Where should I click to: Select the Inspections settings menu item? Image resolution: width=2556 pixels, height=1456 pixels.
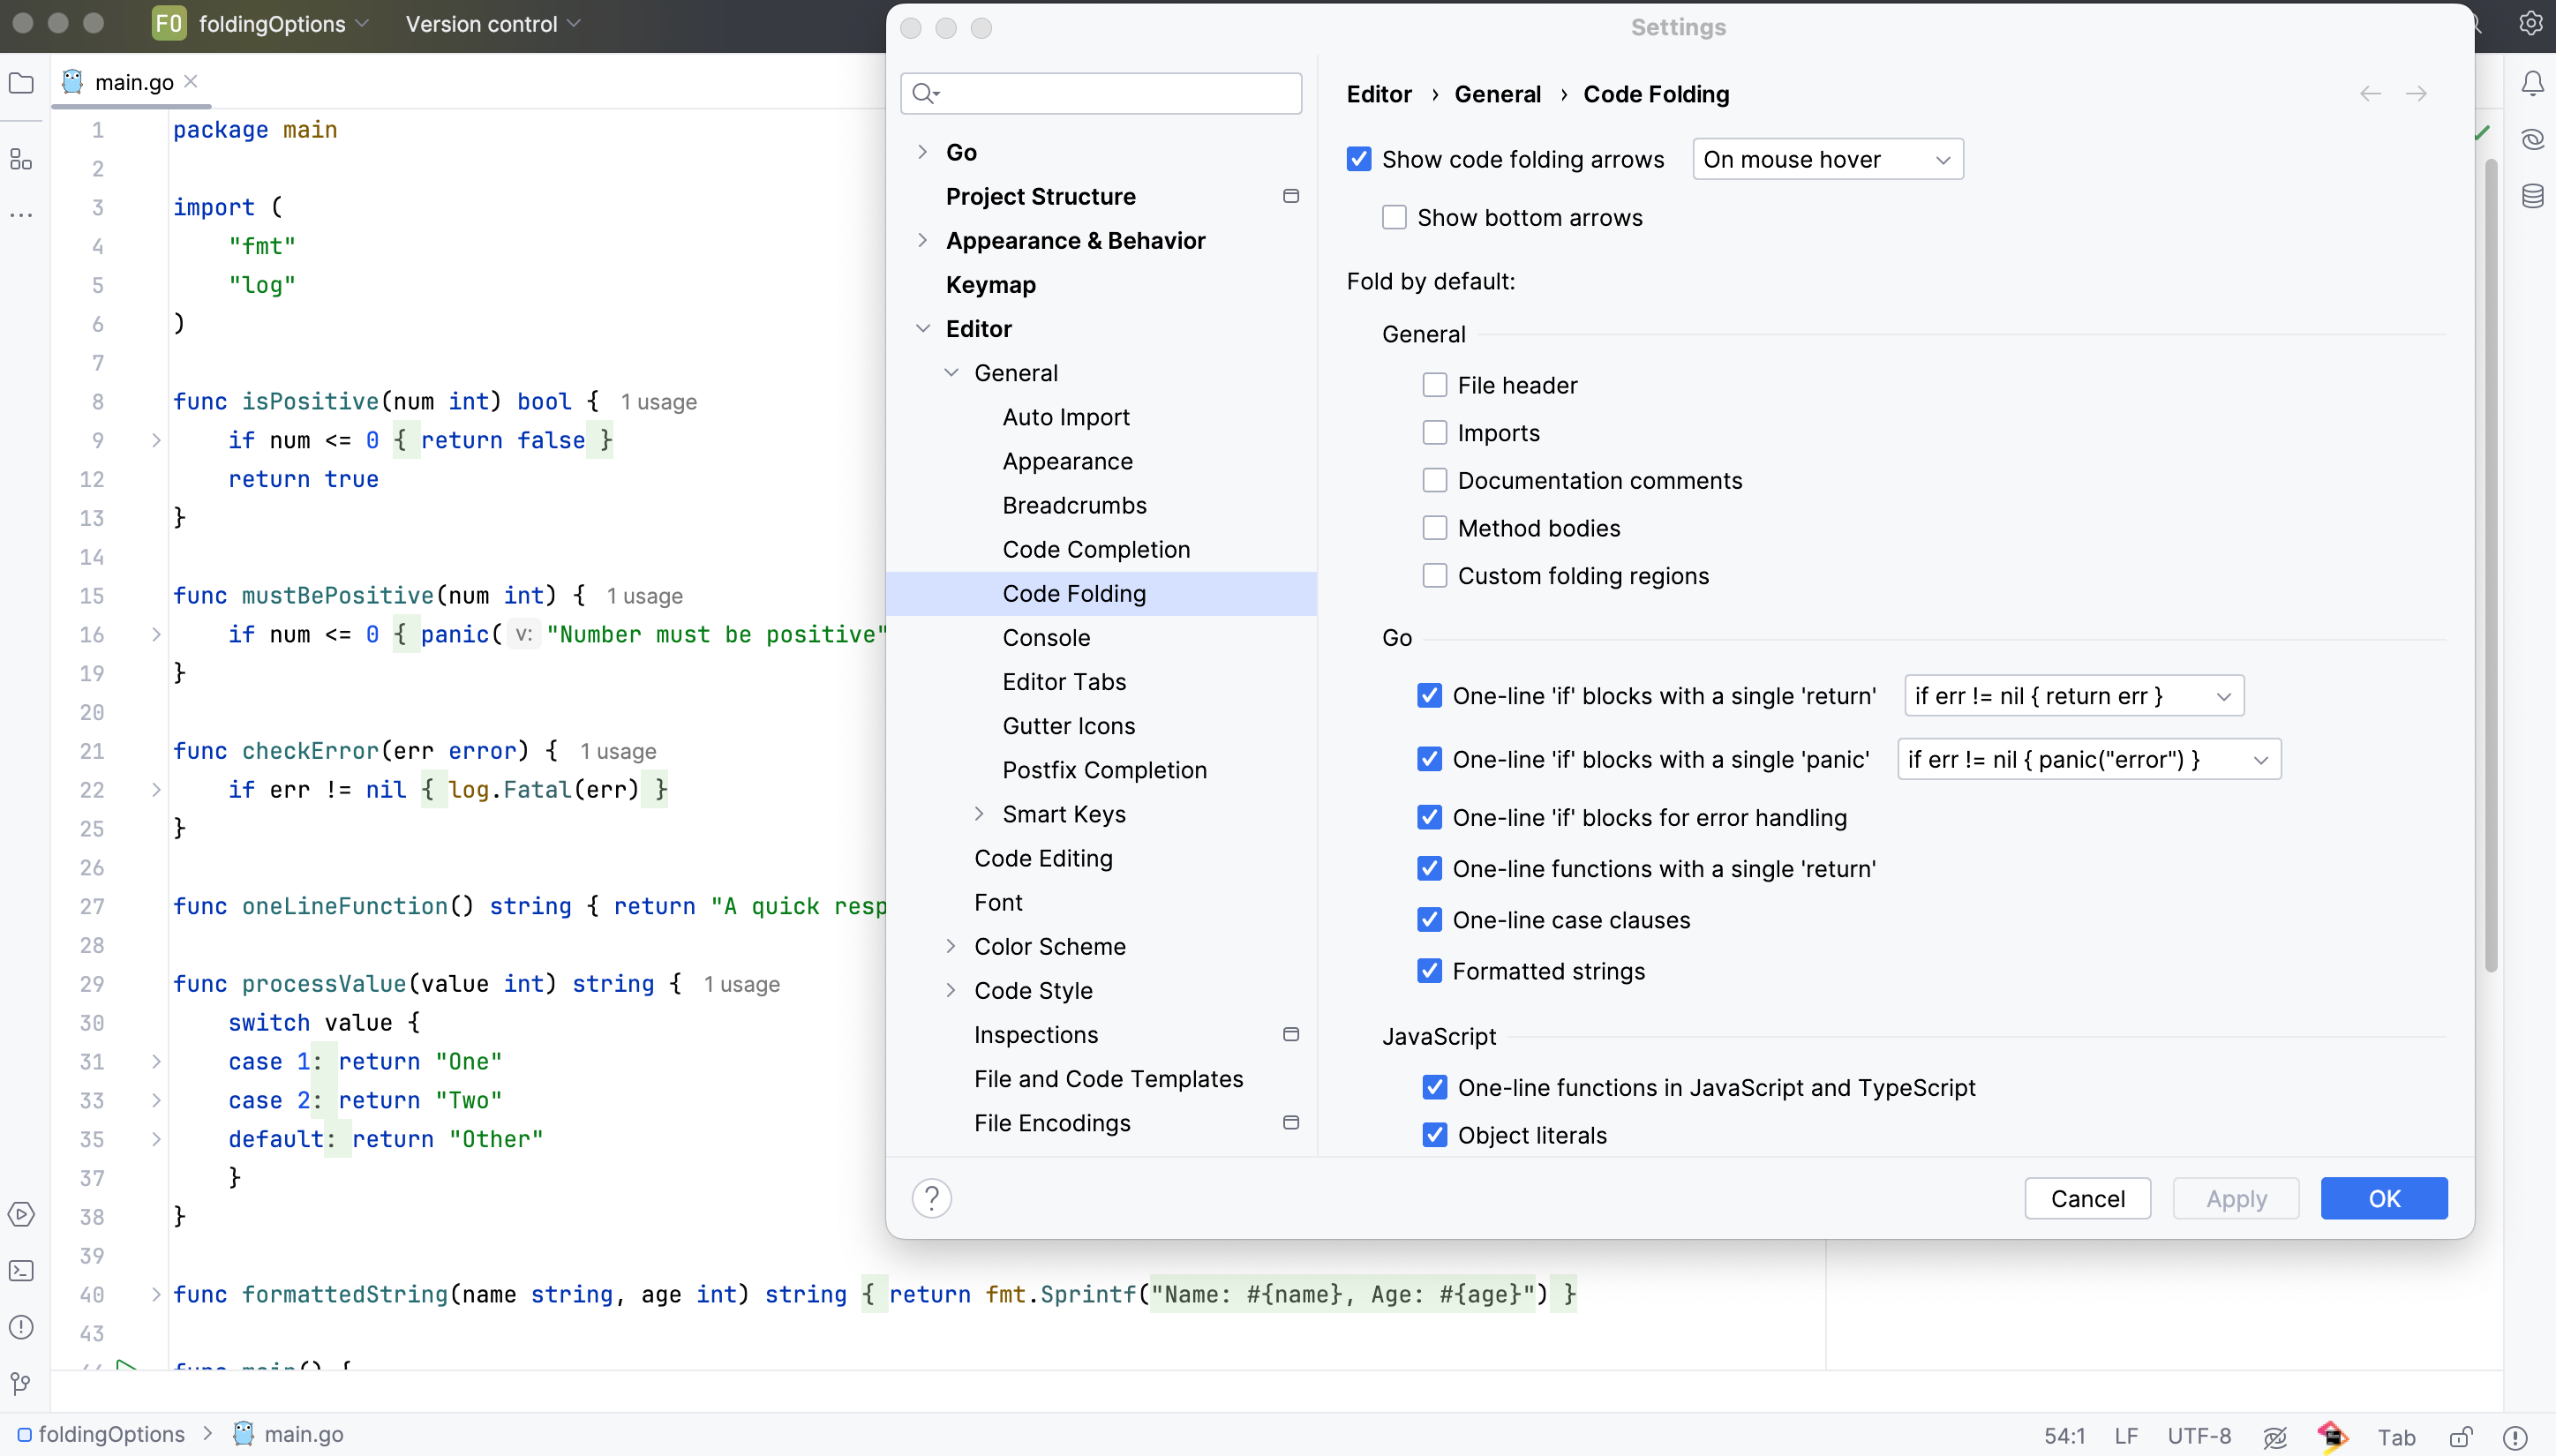1036,1033
